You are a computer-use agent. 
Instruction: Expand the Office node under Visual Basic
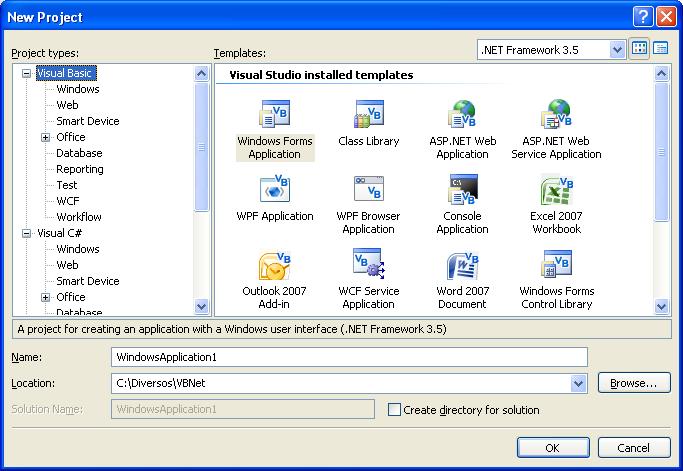(x=46, y=137)
